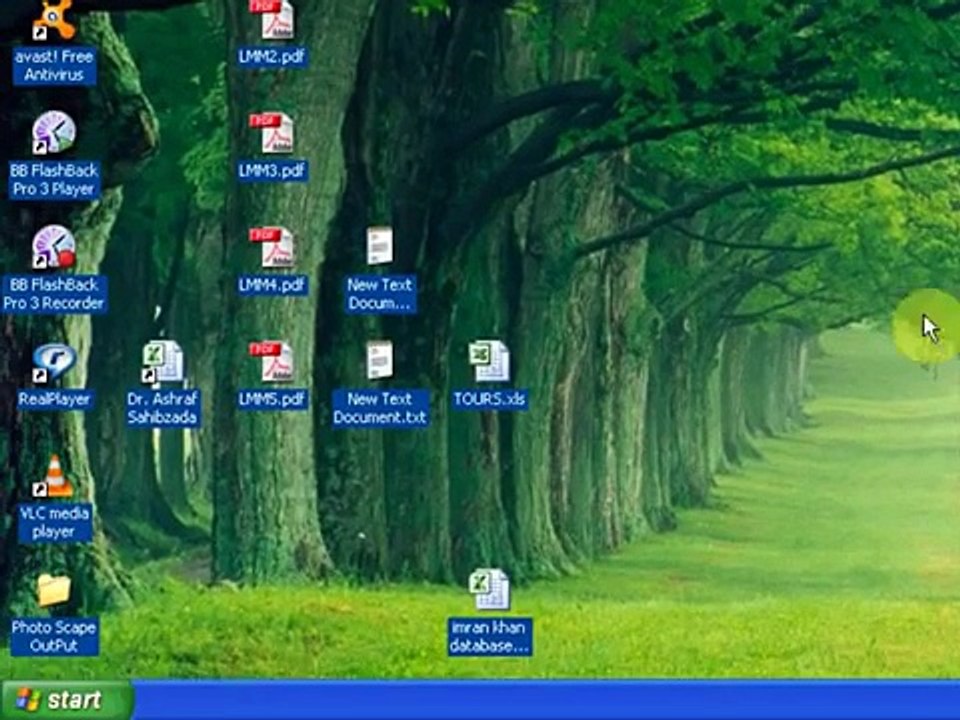Viewport: 960px width, 720px height.
Task: Click the empty blue taskbar area
Action: (546, 700)
